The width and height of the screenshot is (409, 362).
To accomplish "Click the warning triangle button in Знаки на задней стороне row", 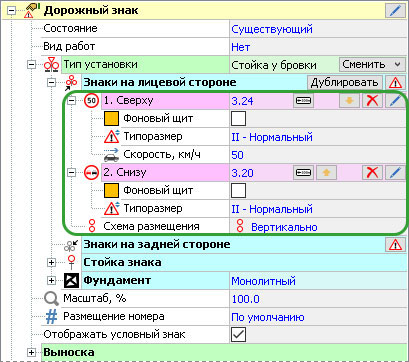I will pyautogui.click(x=395, y=244).
